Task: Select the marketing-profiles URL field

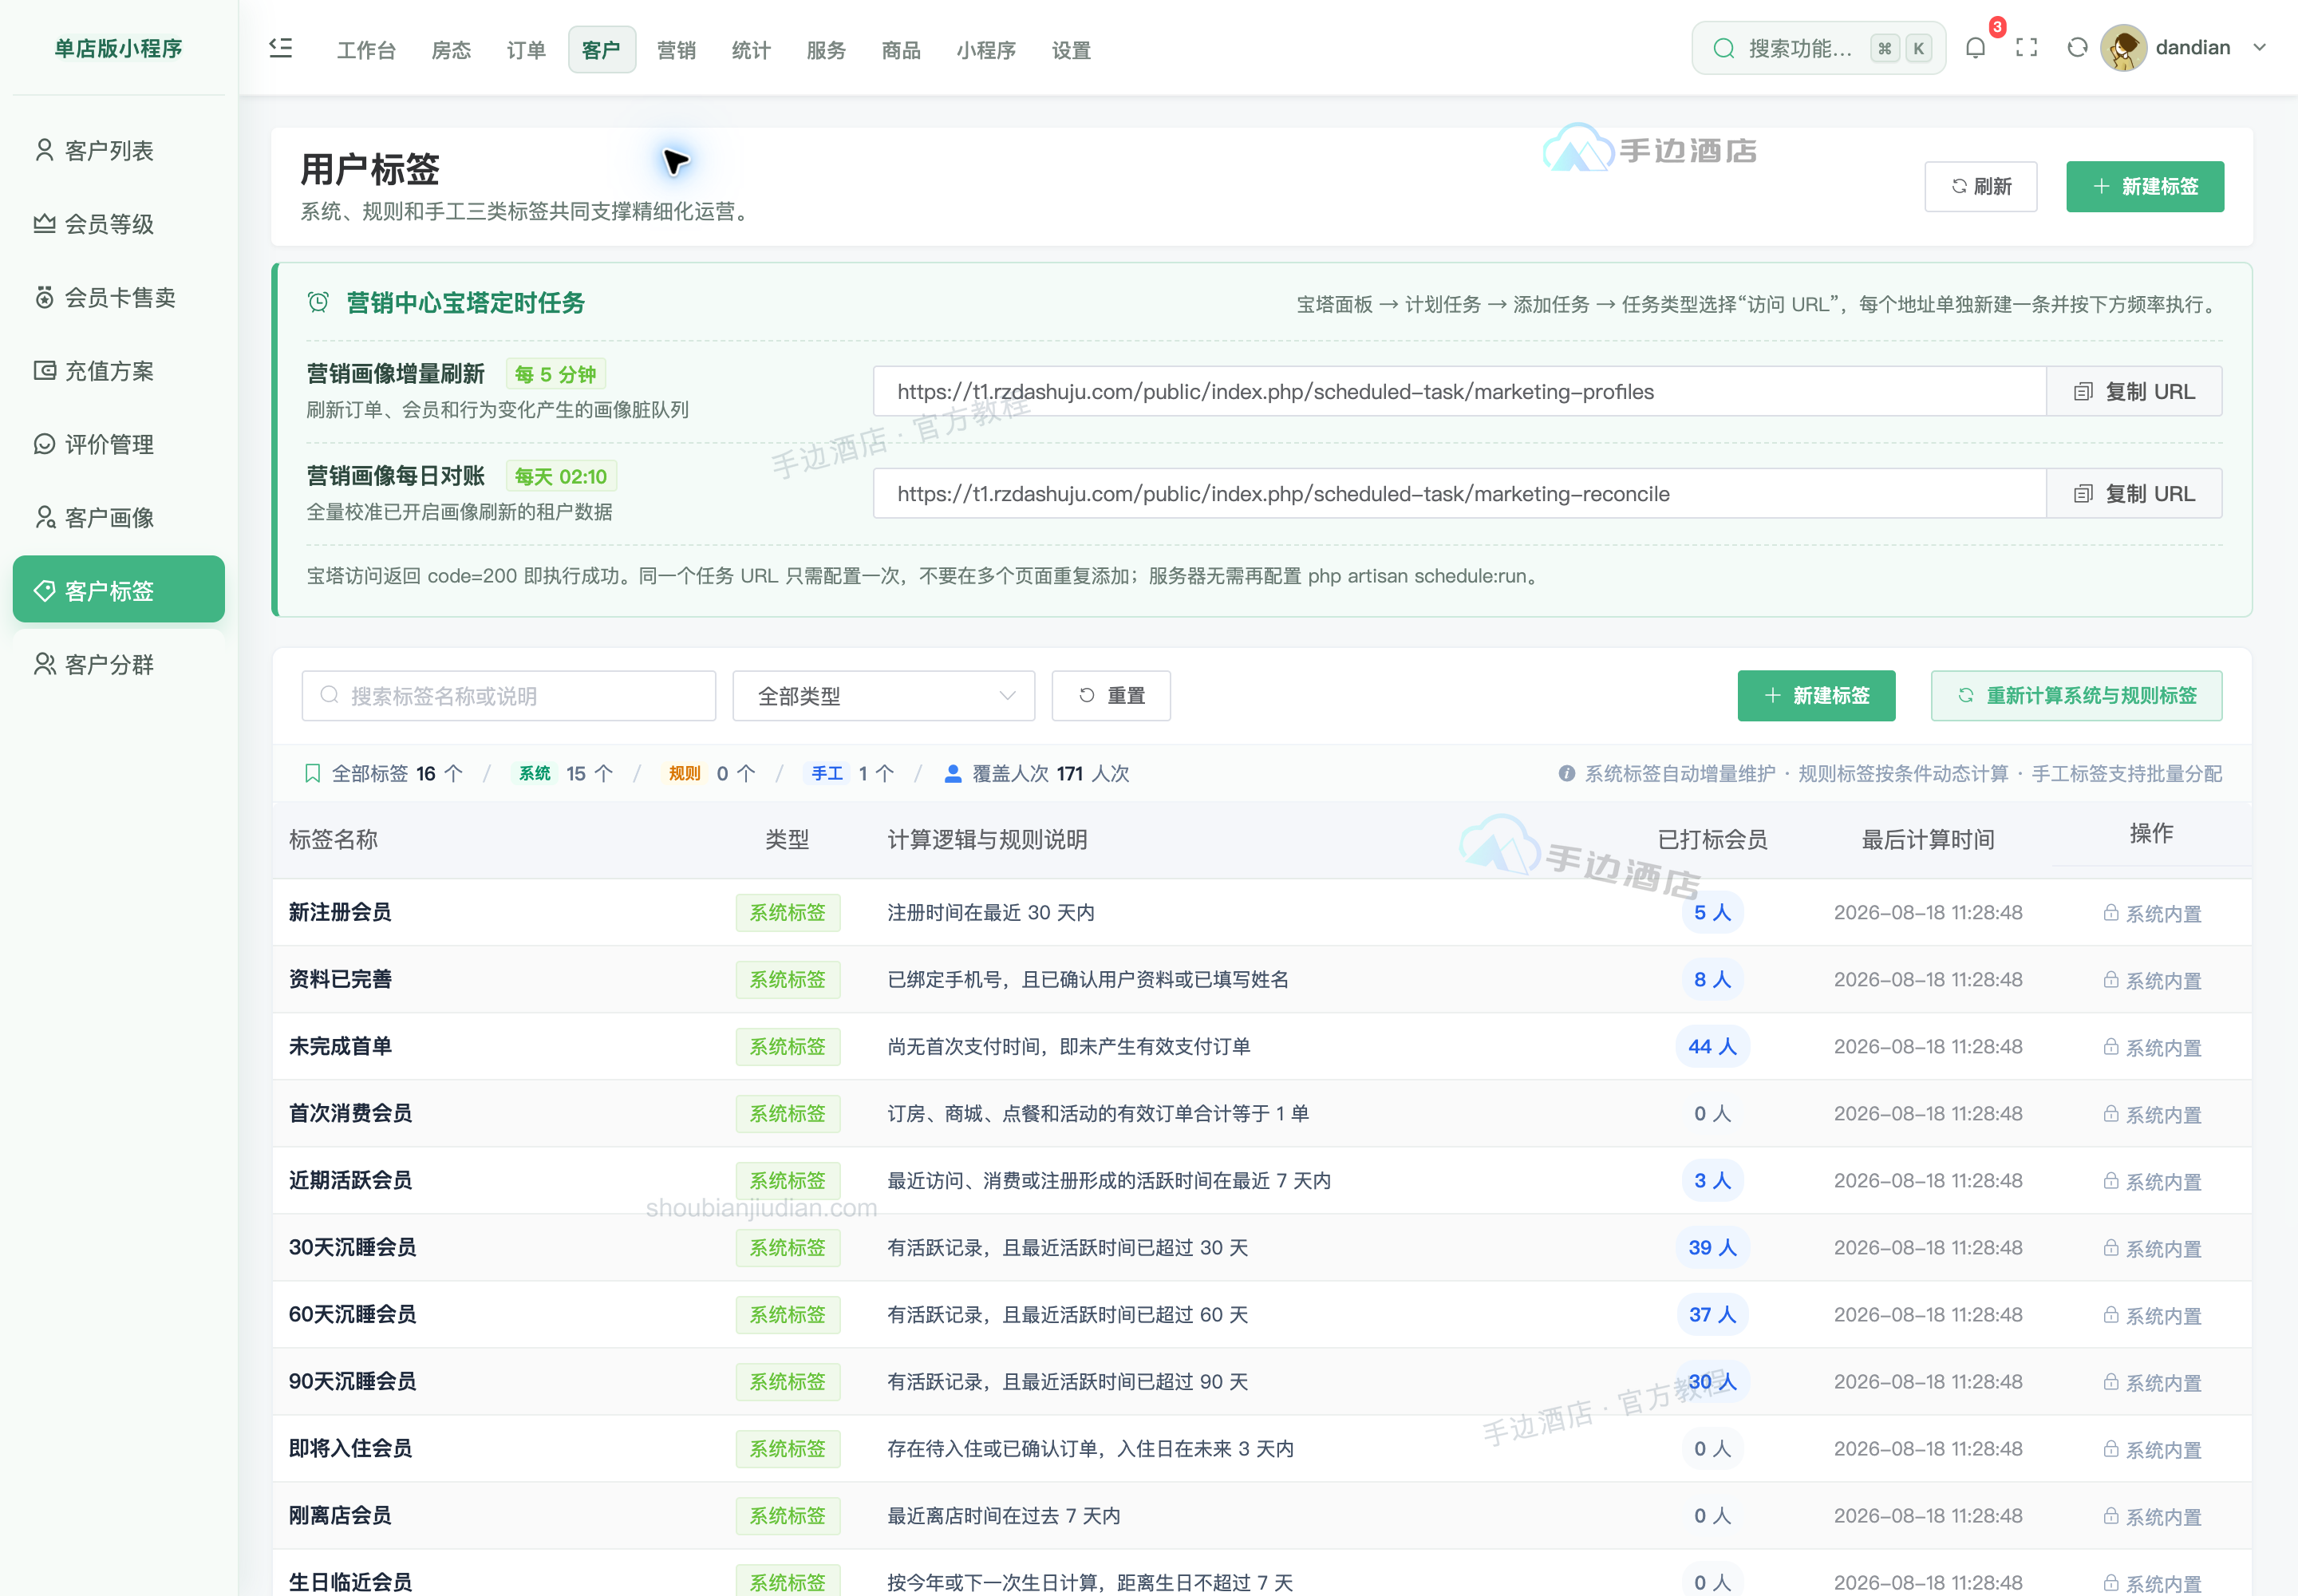Action: [x=1459, y=392]
